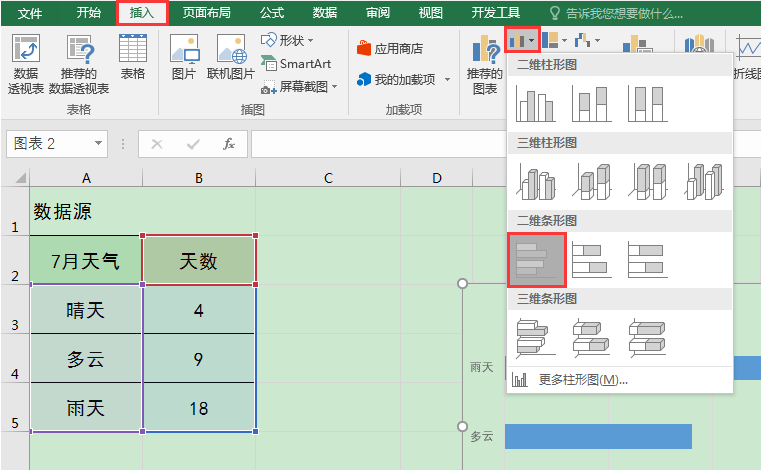
Task: Toggle the column chart dropdown button
Action: pyautogui.click(x=522, y=40)
